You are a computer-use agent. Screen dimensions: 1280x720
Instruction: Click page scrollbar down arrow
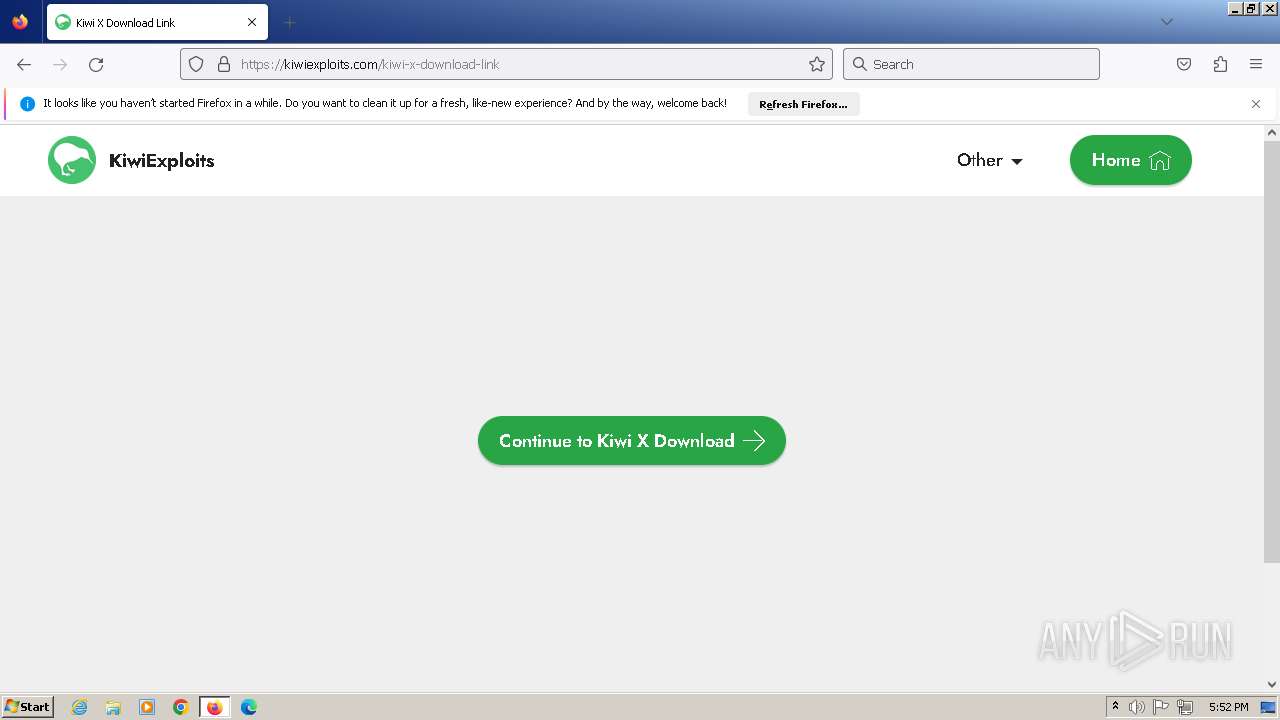1272,685
